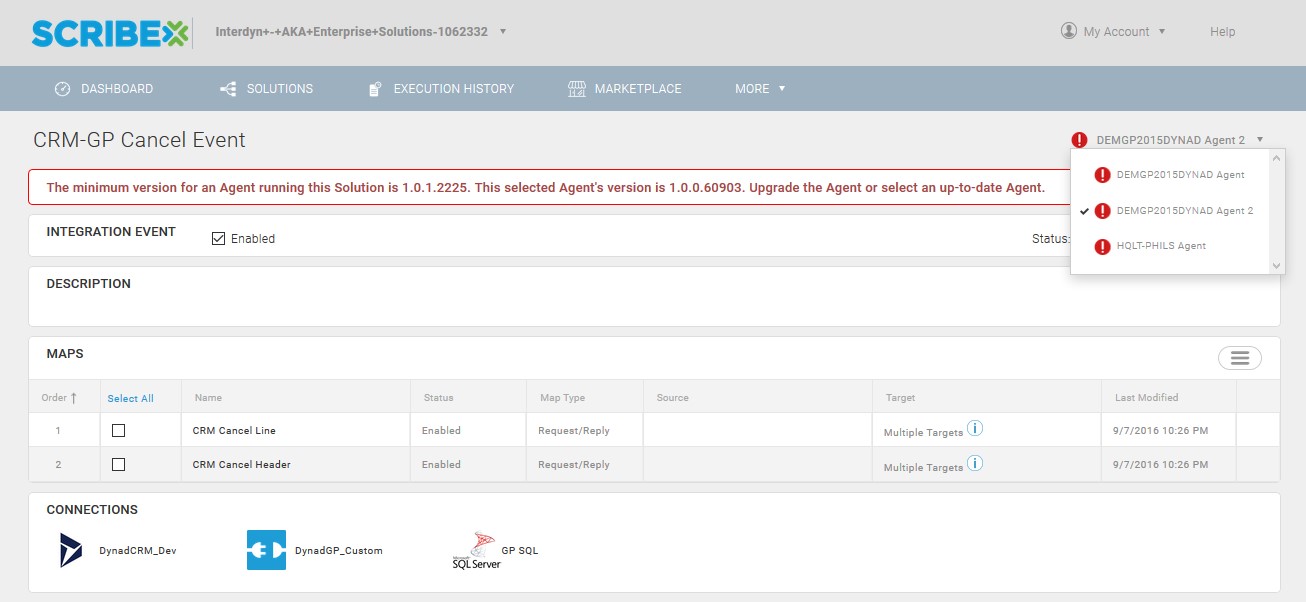
Task: Click the Dashboard gauge icon
Action: 62,89
